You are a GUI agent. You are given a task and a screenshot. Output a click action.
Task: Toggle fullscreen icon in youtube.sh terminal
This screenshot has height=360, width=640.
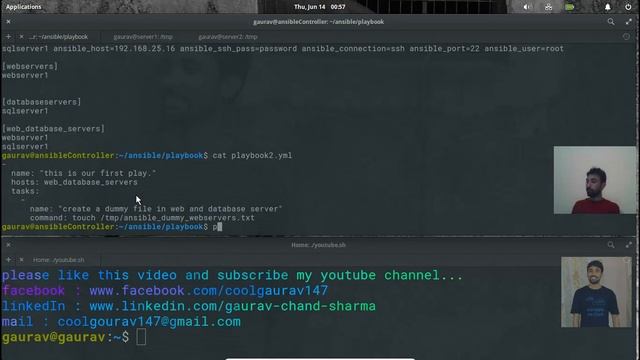coord(629,245)
